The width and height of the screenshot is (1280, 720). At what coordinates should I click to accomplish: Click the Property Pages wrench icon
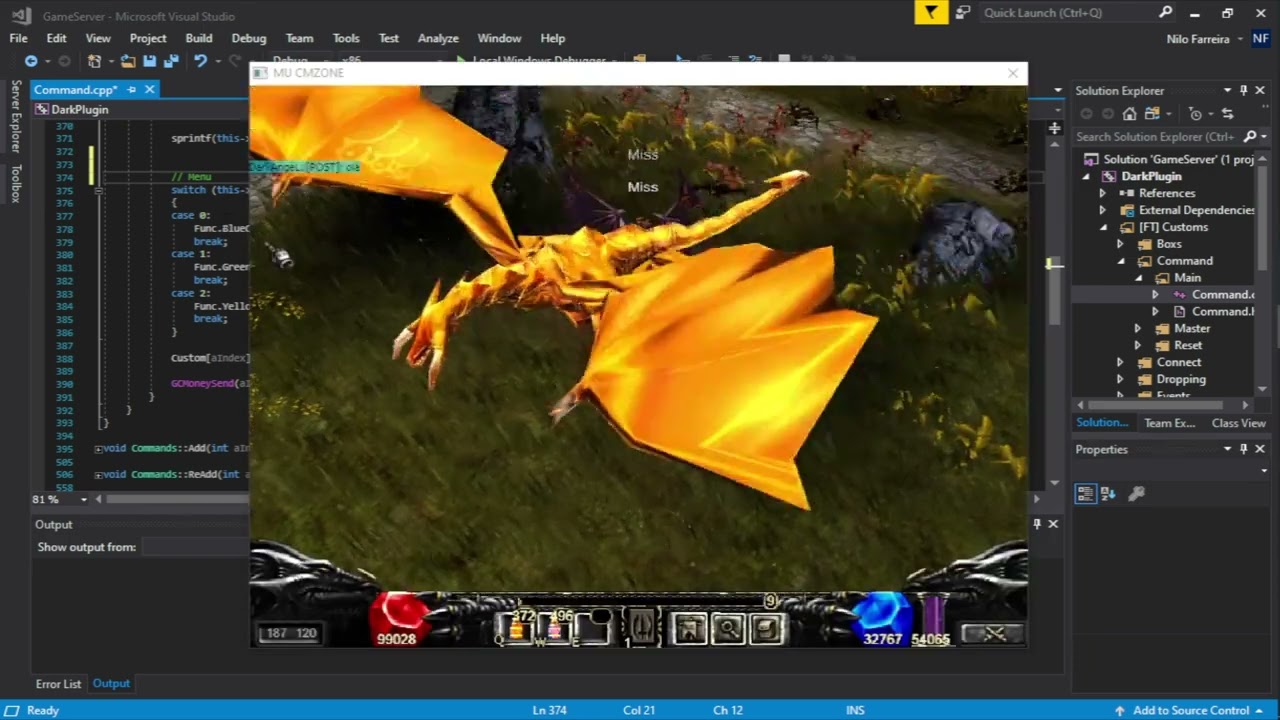point(1136,493)
